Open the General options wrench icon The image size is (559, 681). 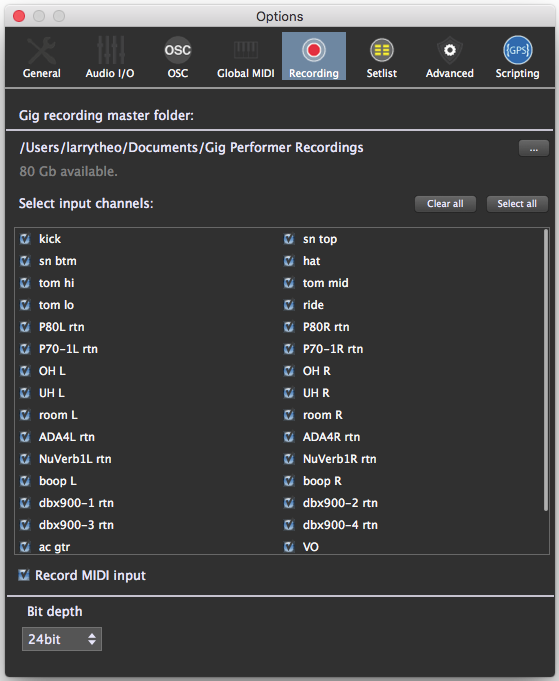41,50
